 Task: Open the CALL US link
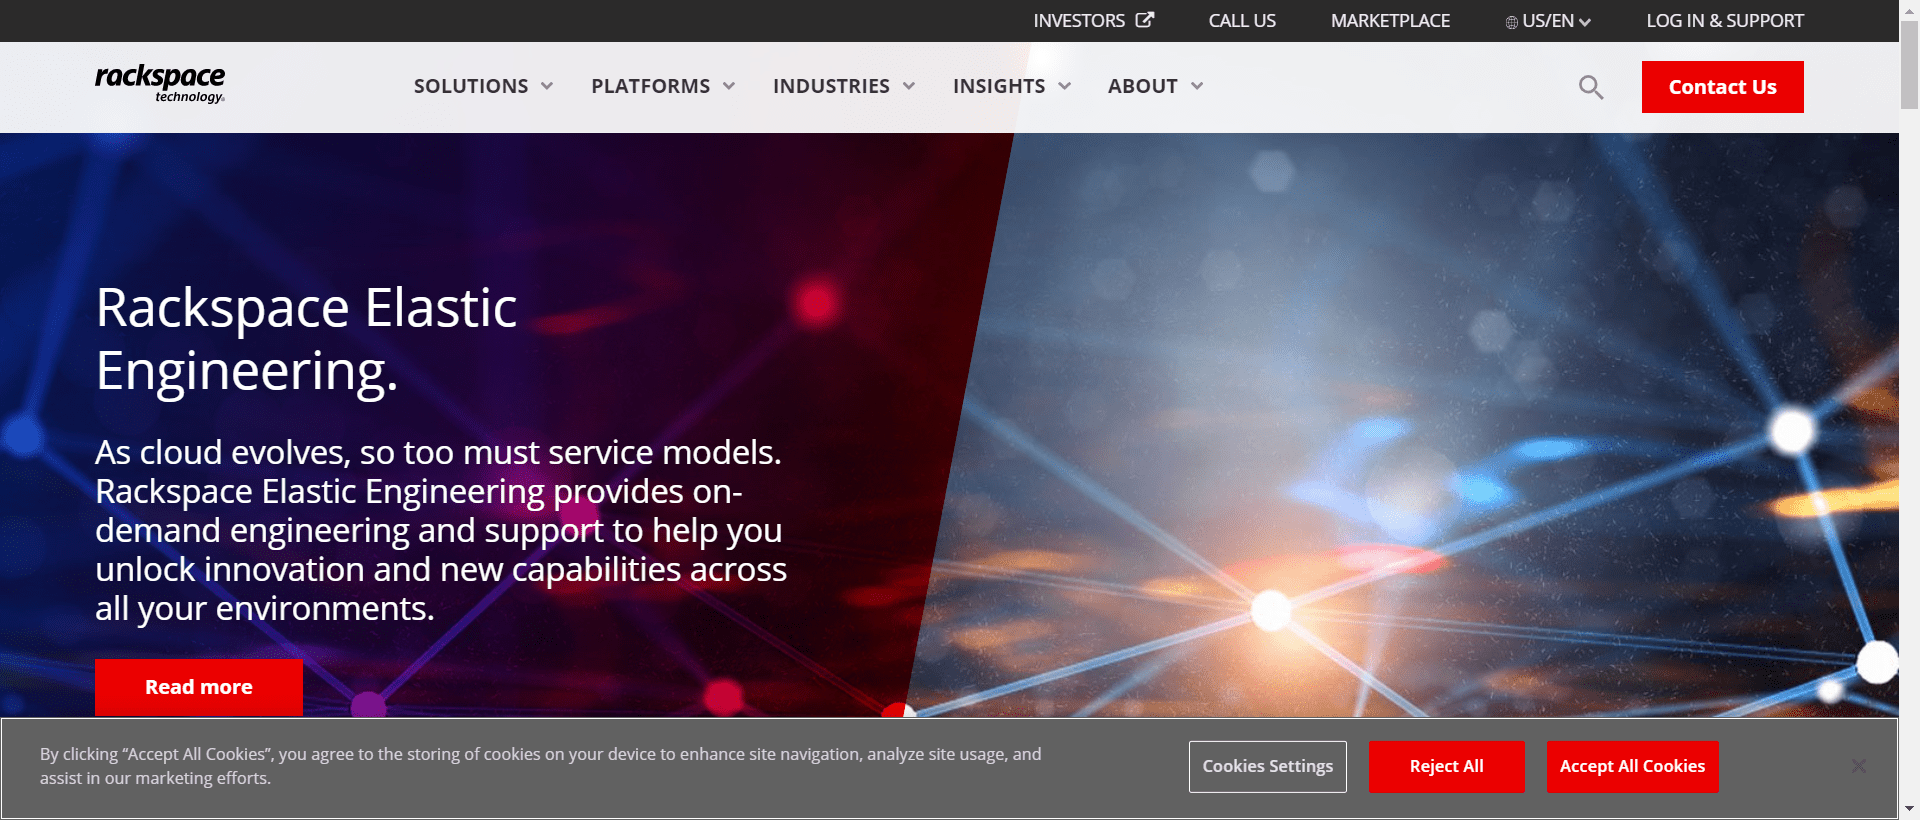[1242, 21]
